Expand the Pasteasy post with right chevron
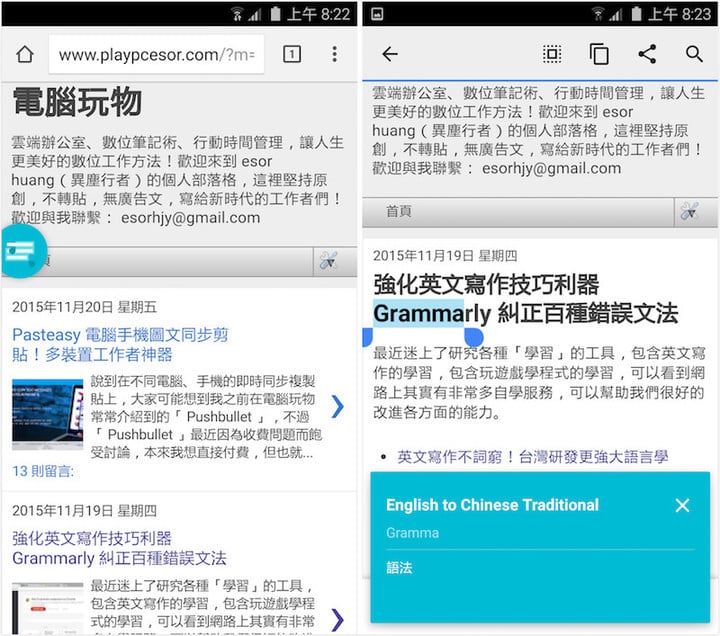Image resolution: width=720 pixels, height=636 pixels. [337, 406]
